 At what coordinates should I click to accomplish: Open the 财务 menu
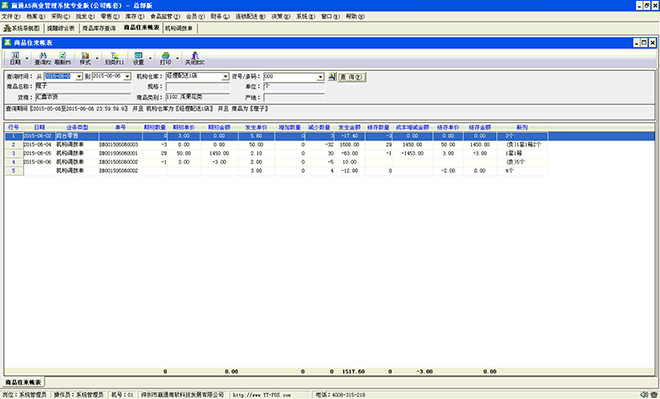pos(220,16)
